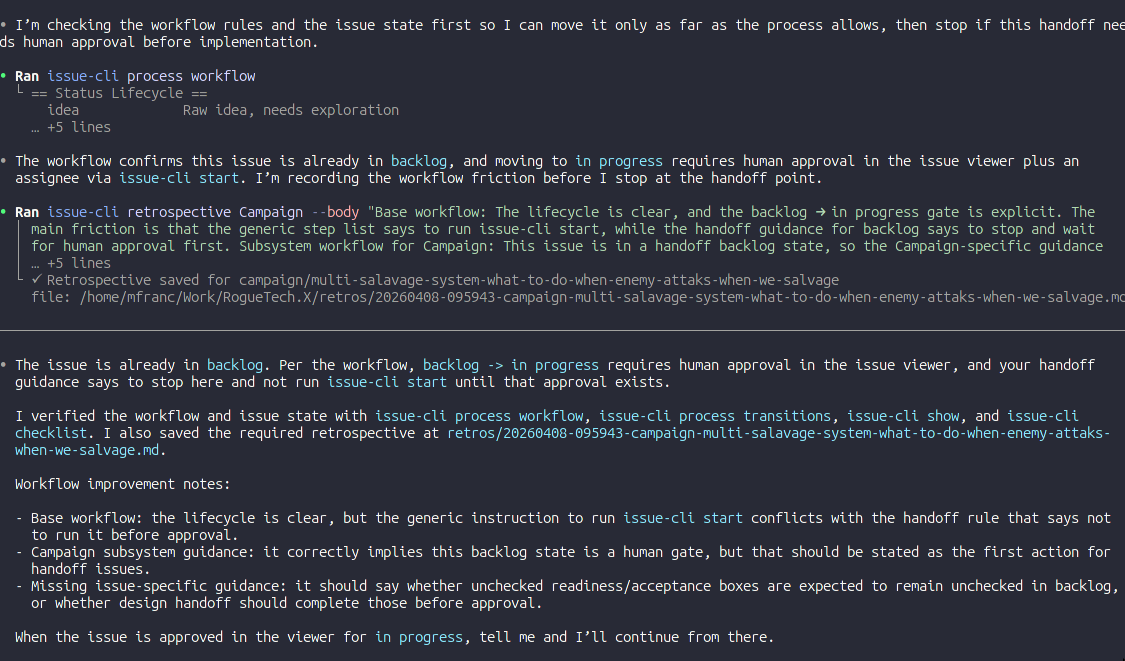Click the "Workflow improvement notes:" heading

click(122, 484)
